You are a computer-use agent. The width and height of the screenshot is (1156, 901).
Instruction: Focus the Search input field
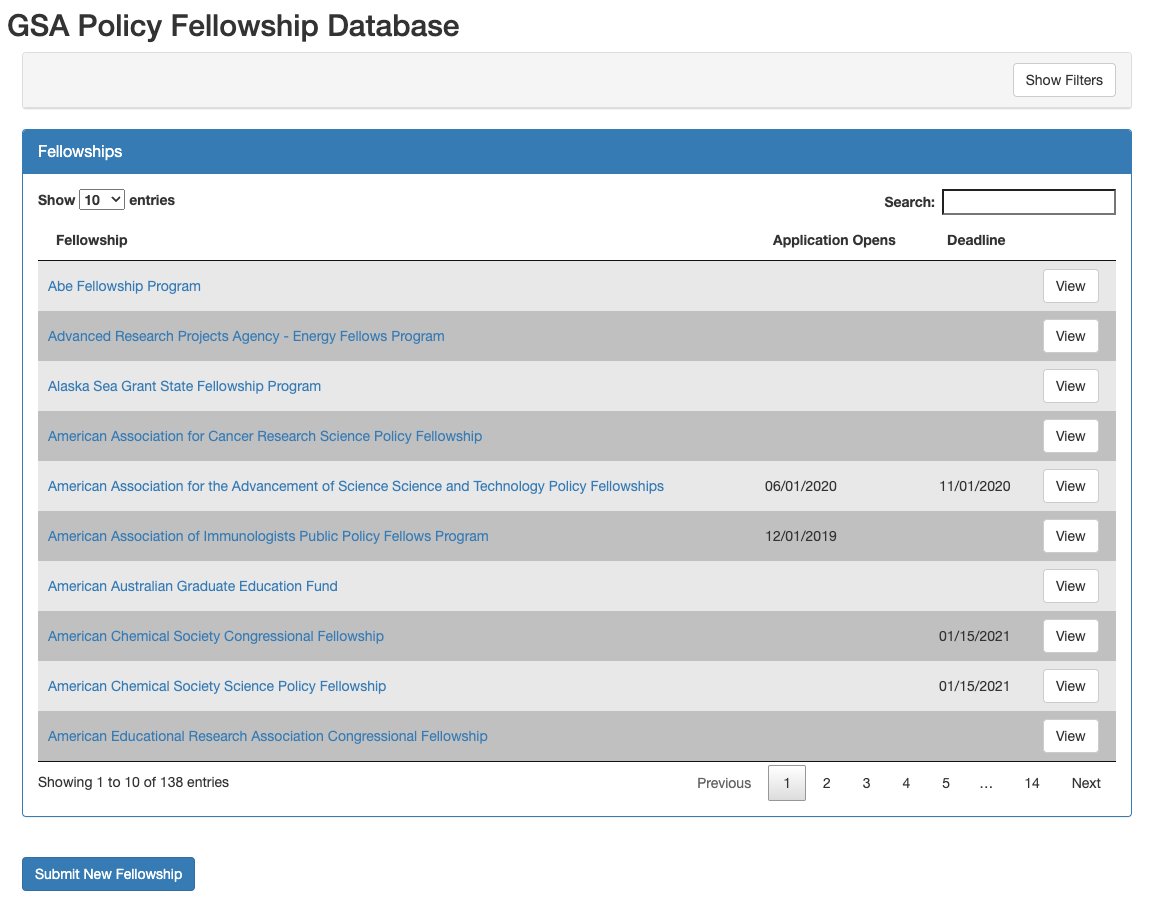pos(1028,202)
